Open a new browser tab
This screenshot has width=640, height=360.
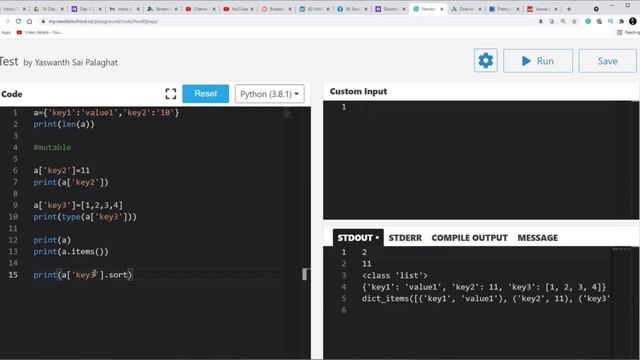[x=569, y=9]
